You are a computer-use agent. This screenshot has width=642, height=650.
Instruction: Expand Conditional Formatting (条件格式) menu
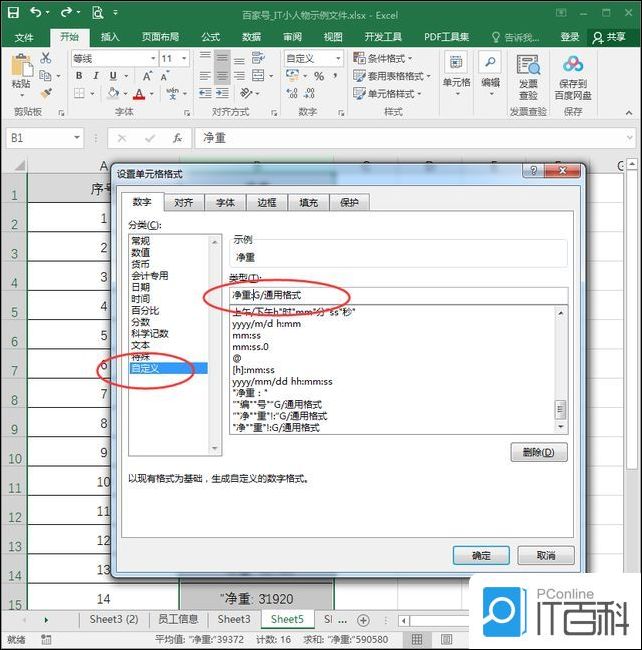click(x=383, y=58)
